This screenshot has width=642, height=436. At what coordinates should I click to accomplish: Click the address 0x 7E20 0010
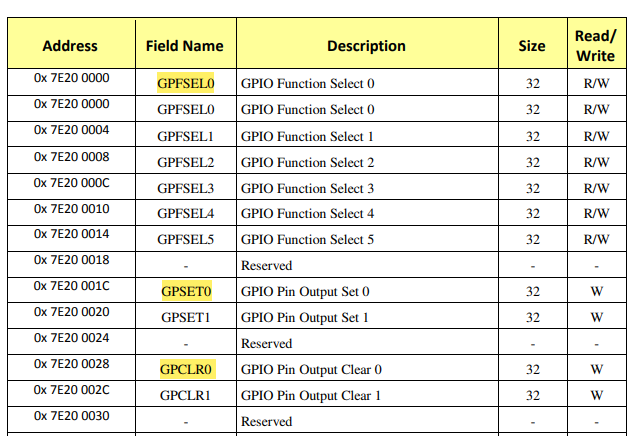[x=72, y=209]
